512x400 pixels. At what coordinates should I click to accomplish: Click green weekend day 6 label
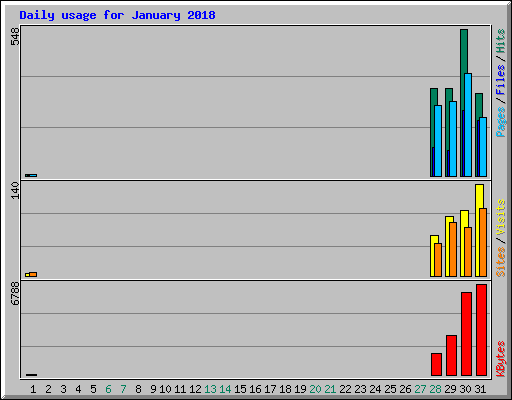108,389
